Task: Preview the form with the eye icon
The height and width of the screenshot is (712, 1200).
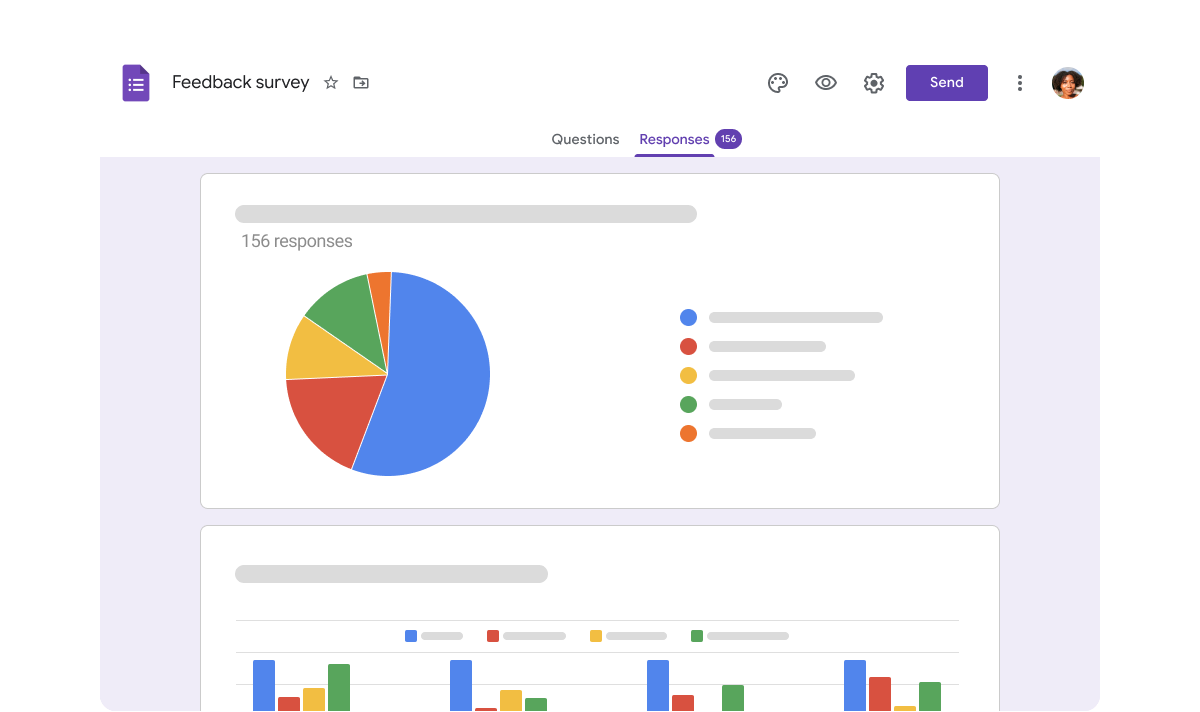Action: click(x=826, y=83)
